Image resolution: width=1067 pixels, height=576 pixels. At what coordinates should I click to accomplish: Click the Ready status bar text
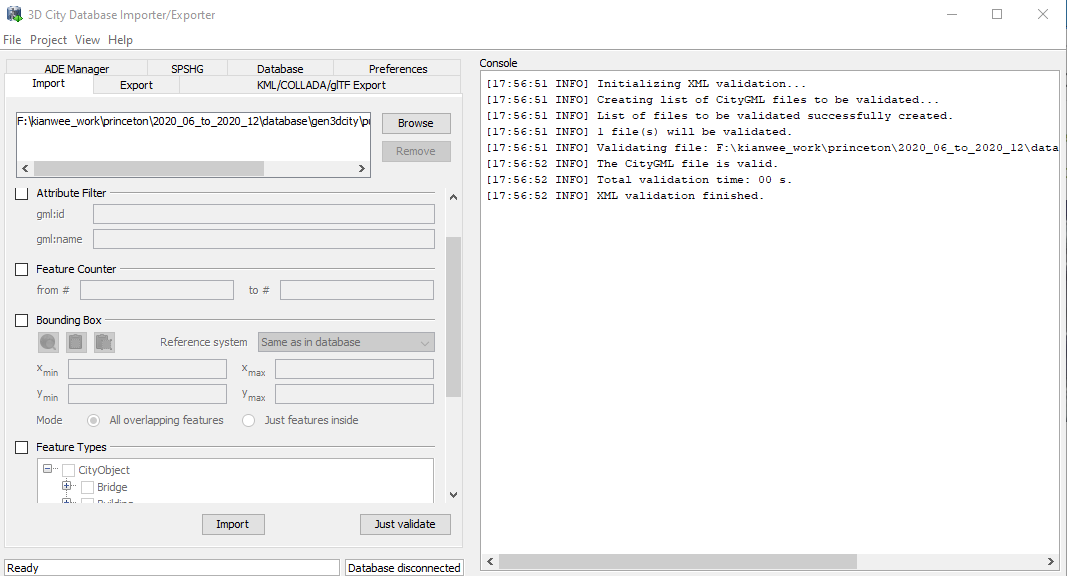[22, 568]
